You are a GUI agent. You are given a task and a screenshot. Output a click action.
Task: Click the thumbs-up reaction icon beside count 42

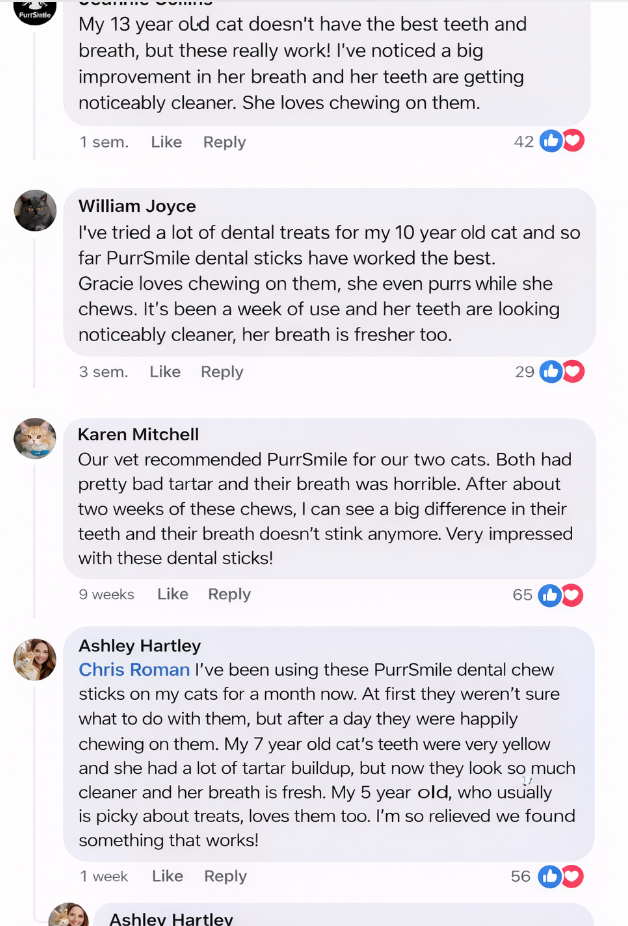point(549,141)
